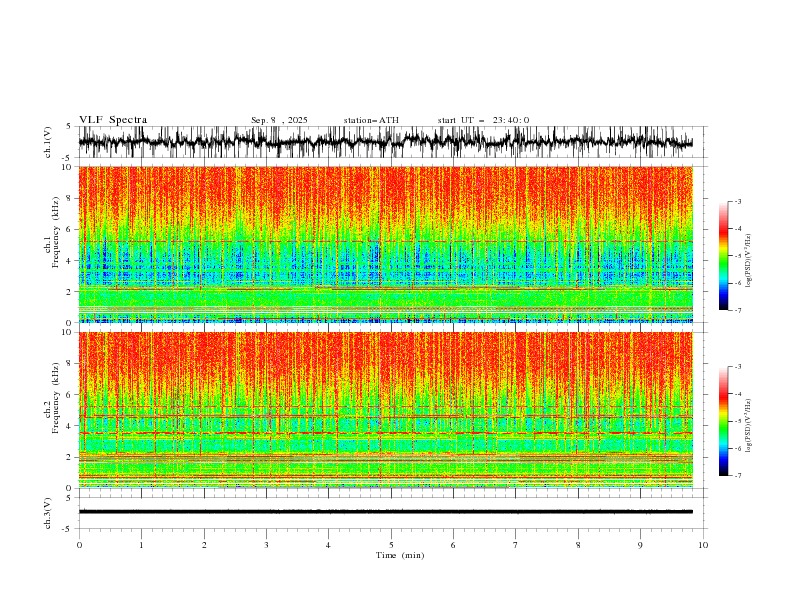
Task: Click the ch.1 color bar's log(PSD) unit label
Action: [749, 261]
